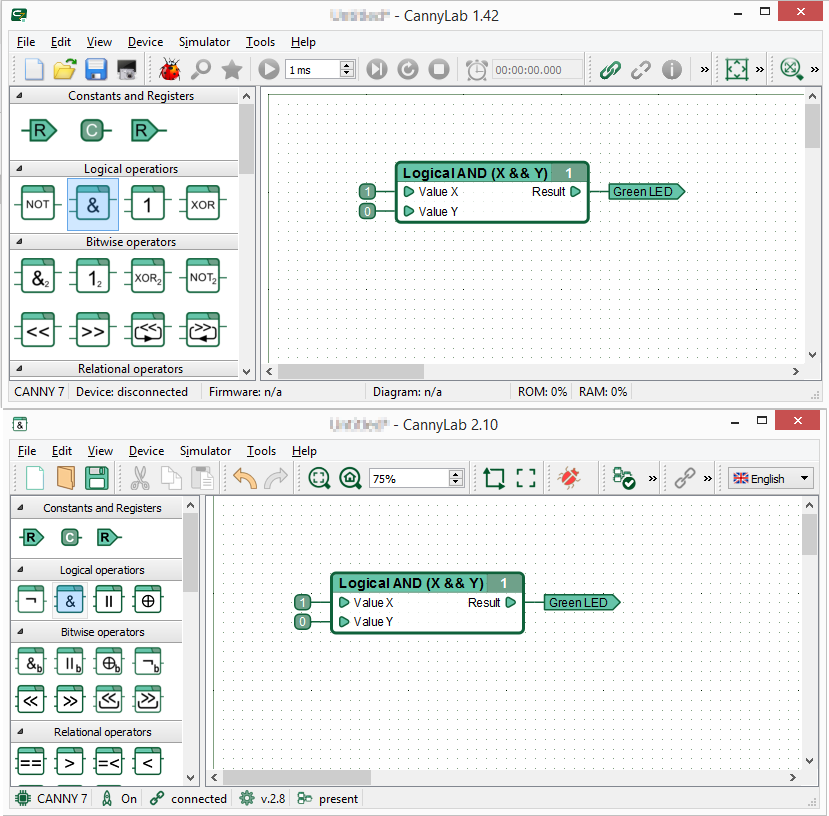This screenshot has width=829, height=816.
Task: Click the 1 ms step spinner in CannyLab 1.42
Action: (320, 69)
